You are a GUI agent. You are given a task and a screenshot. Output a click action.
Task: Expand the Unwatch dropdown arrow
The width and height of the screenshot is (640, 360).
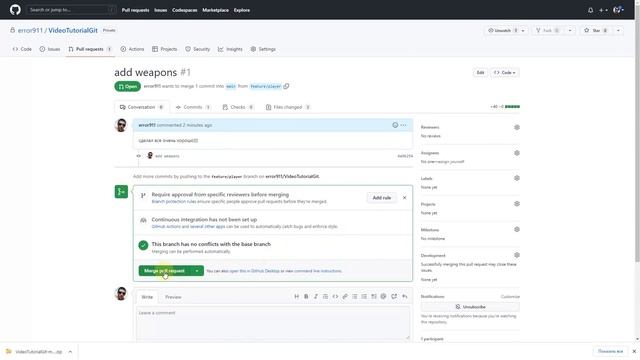(523, 31)
